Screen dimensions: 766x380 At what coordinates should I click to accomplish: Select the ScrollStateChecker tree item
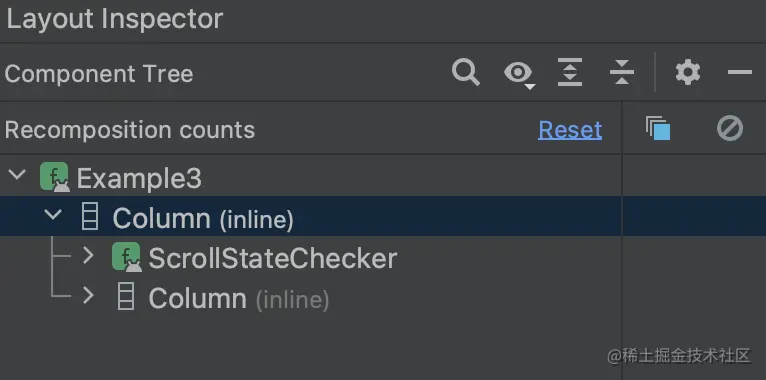273,258
